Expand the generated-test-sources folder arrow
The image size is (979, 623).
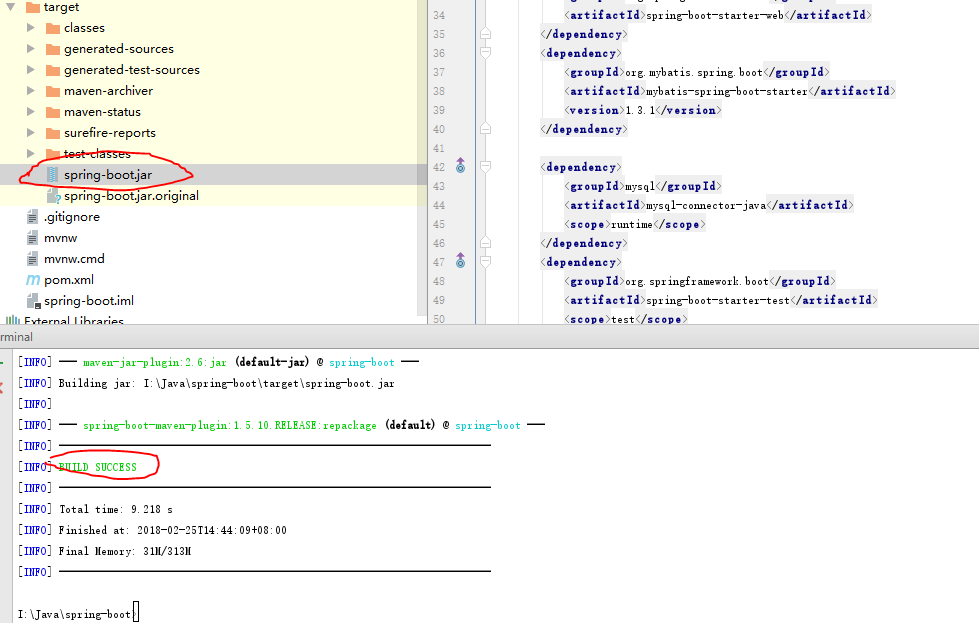[x=31, y=70]
